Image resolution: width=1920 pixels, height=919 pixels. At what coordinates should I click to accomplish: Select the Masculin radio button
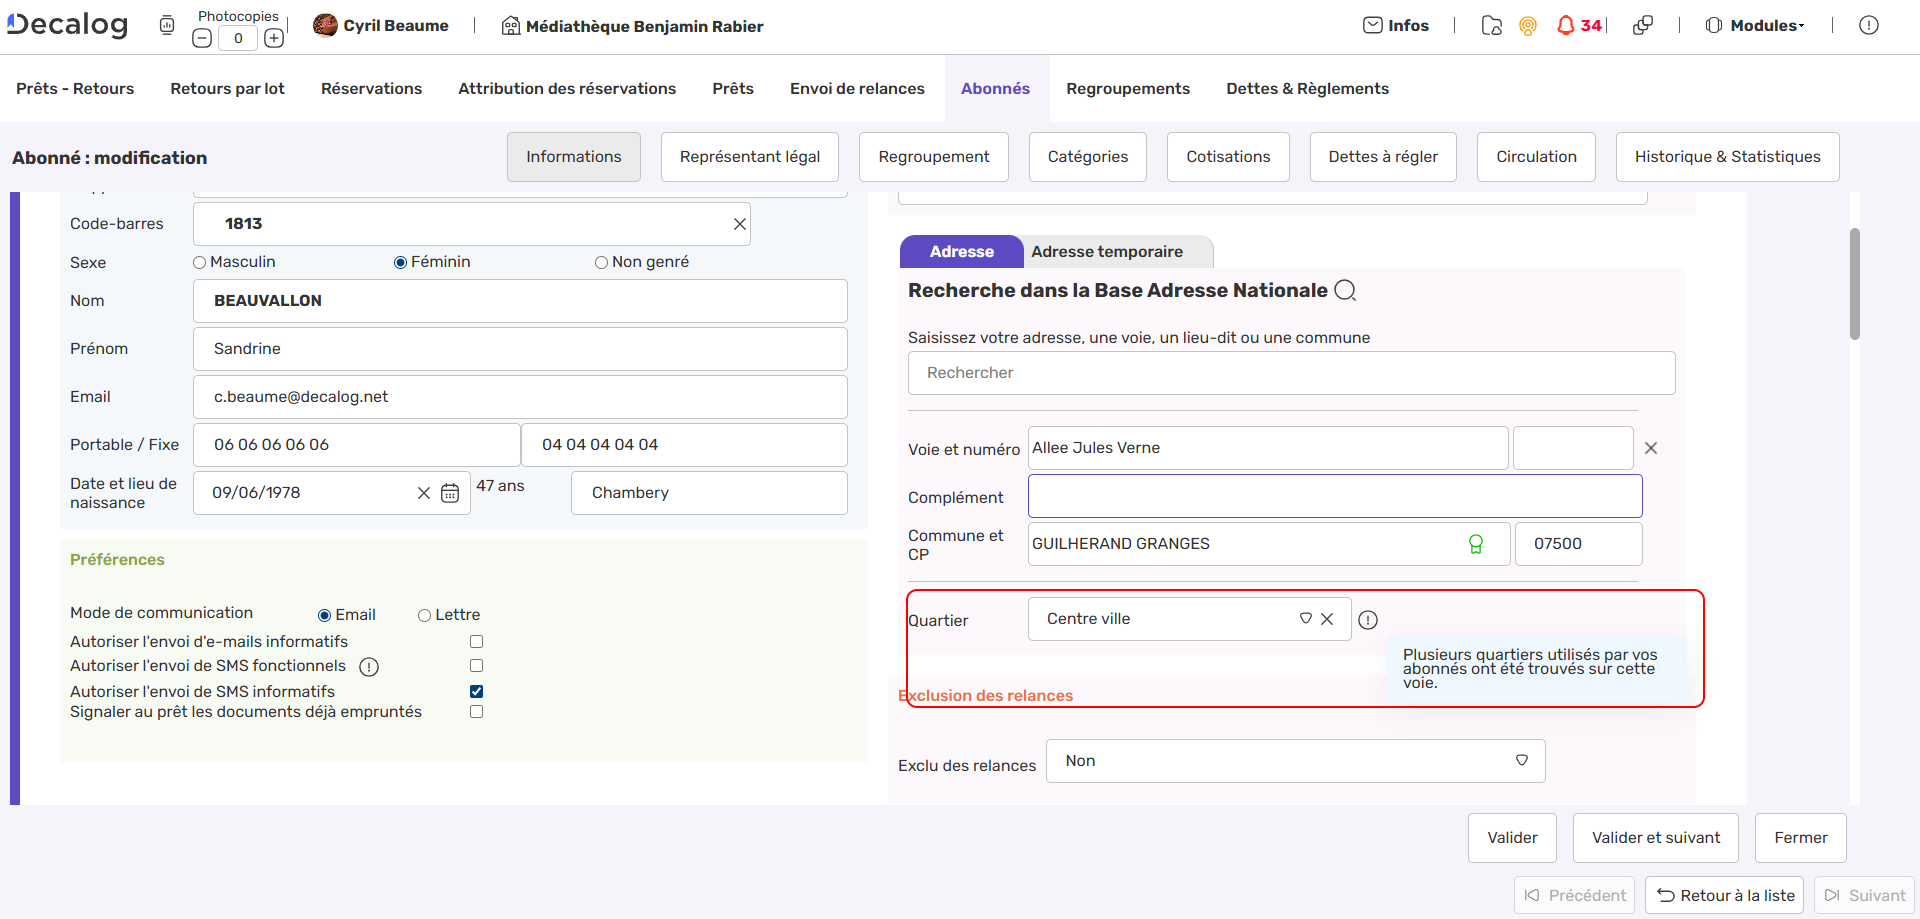coord(200,263)
